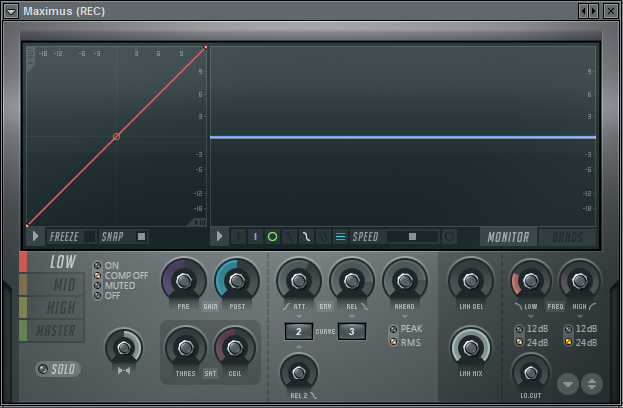Click the previous preset left arrow
Image resolution: width=623 pixels, height=408 pixels.
(583, 11)
